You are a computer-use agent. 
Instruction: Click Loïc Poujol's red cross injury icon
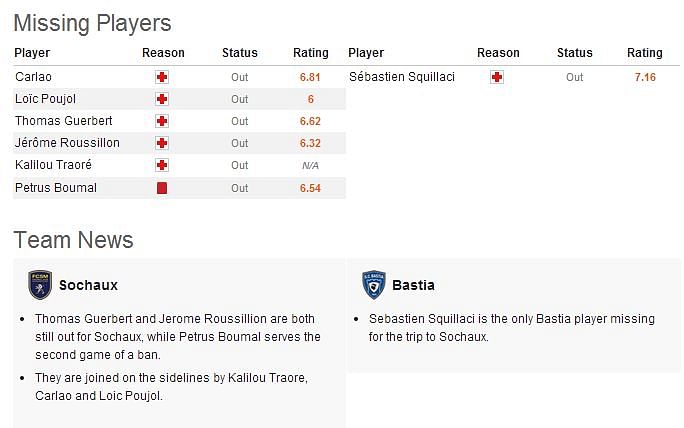tap(162, 99)
